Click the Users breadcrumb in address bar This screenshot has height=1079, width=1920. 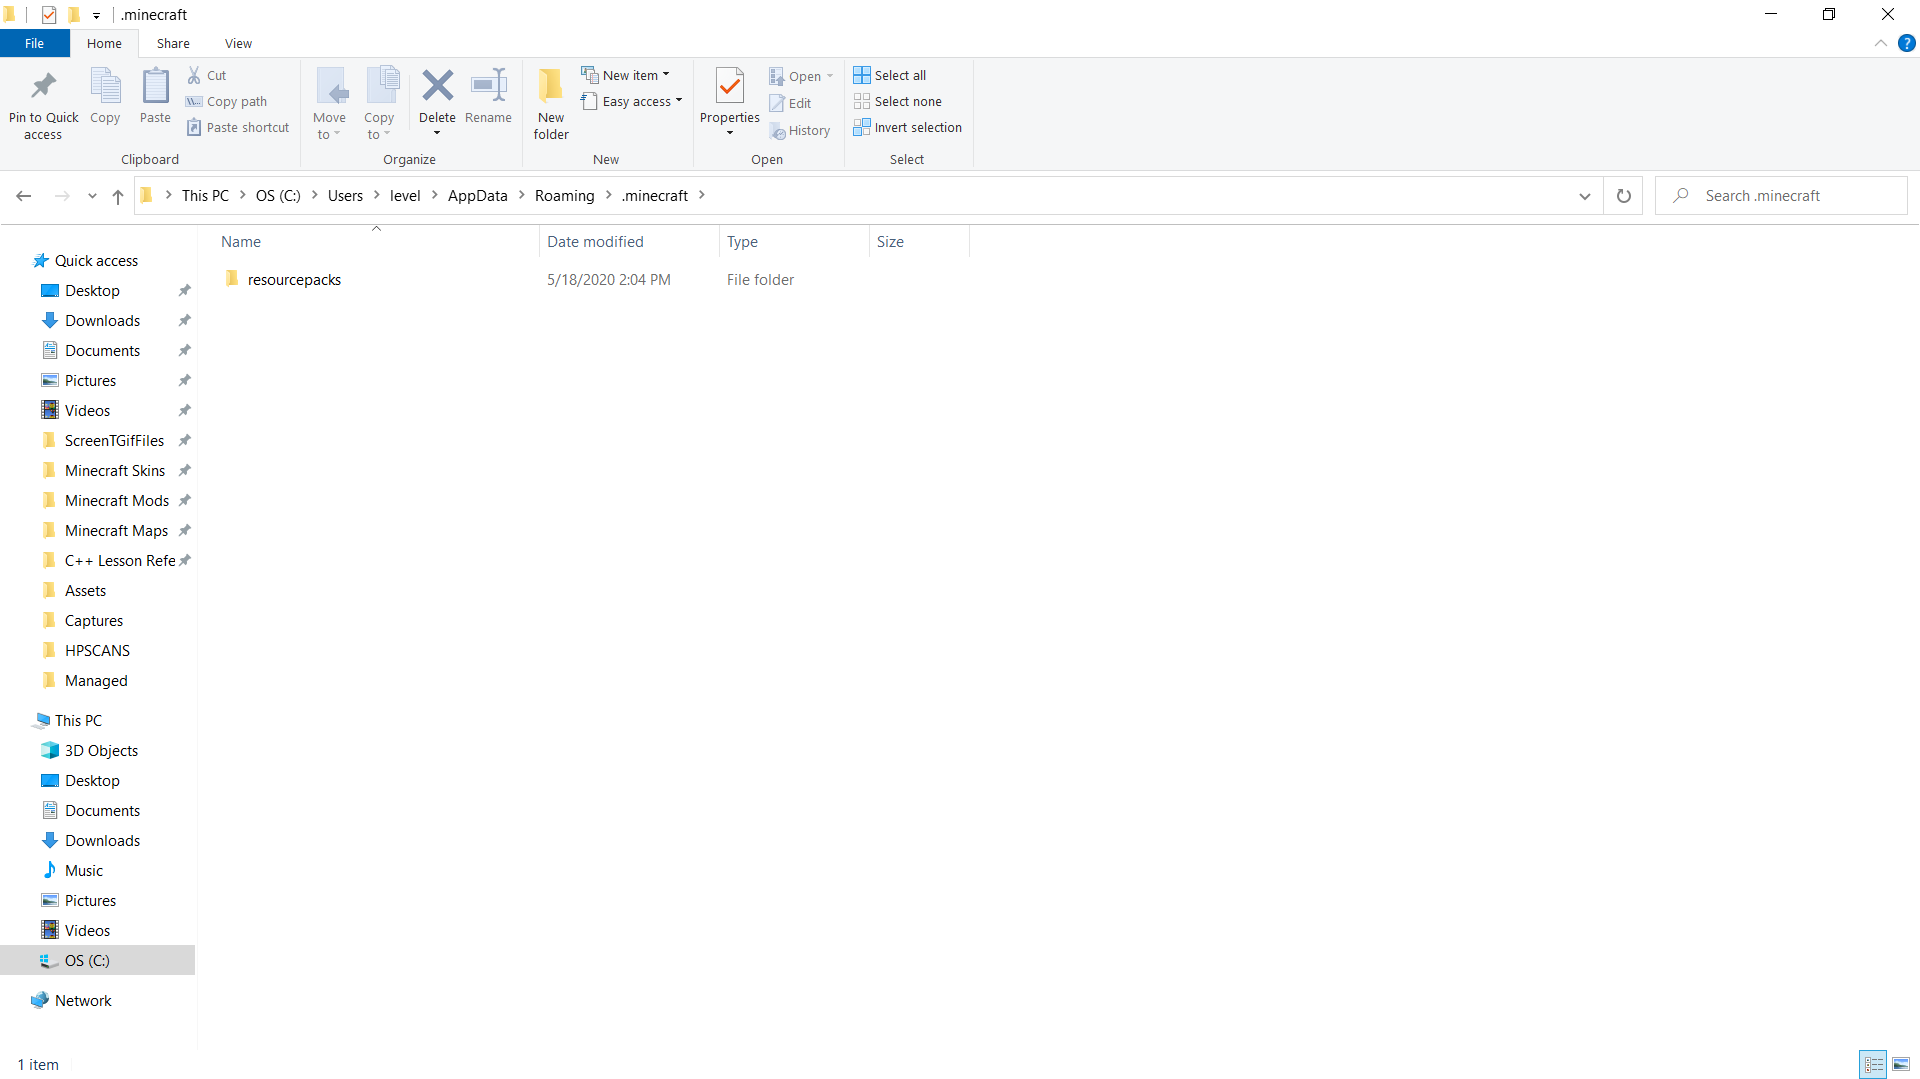point(345,196)
